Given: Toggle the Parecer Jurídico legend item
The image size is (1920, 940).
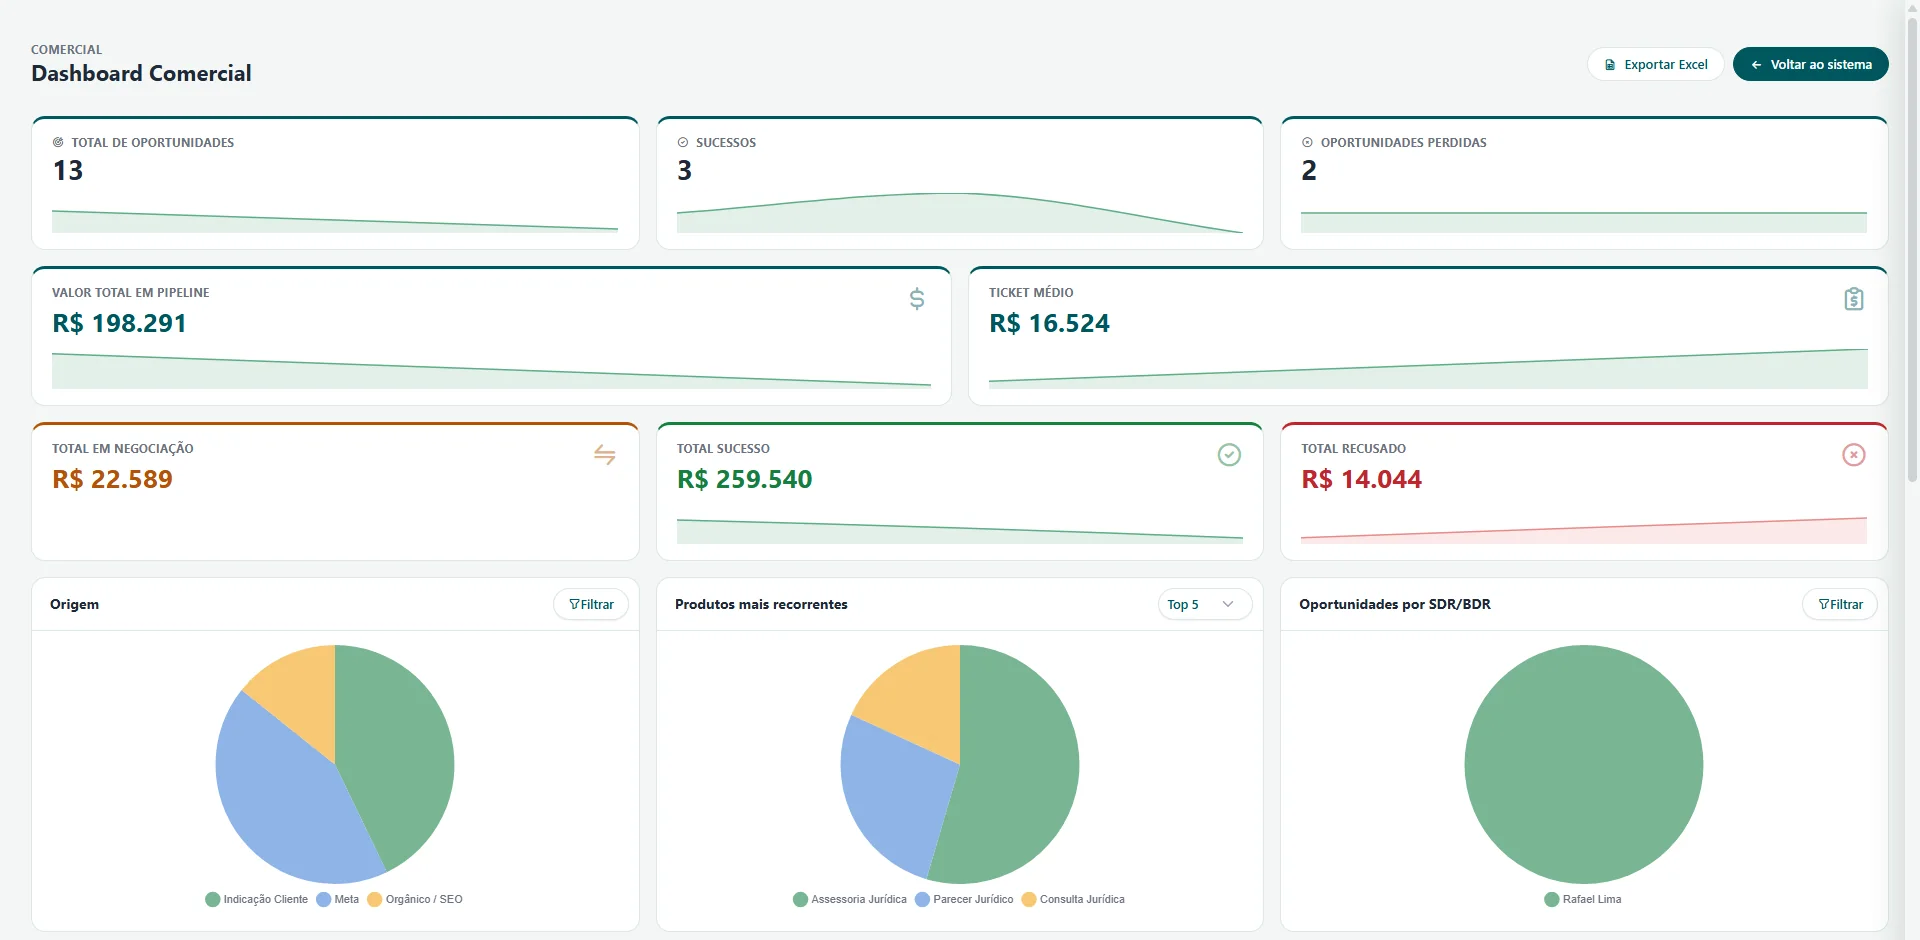Looking at the screenshot, I should [x=964, y=899].
